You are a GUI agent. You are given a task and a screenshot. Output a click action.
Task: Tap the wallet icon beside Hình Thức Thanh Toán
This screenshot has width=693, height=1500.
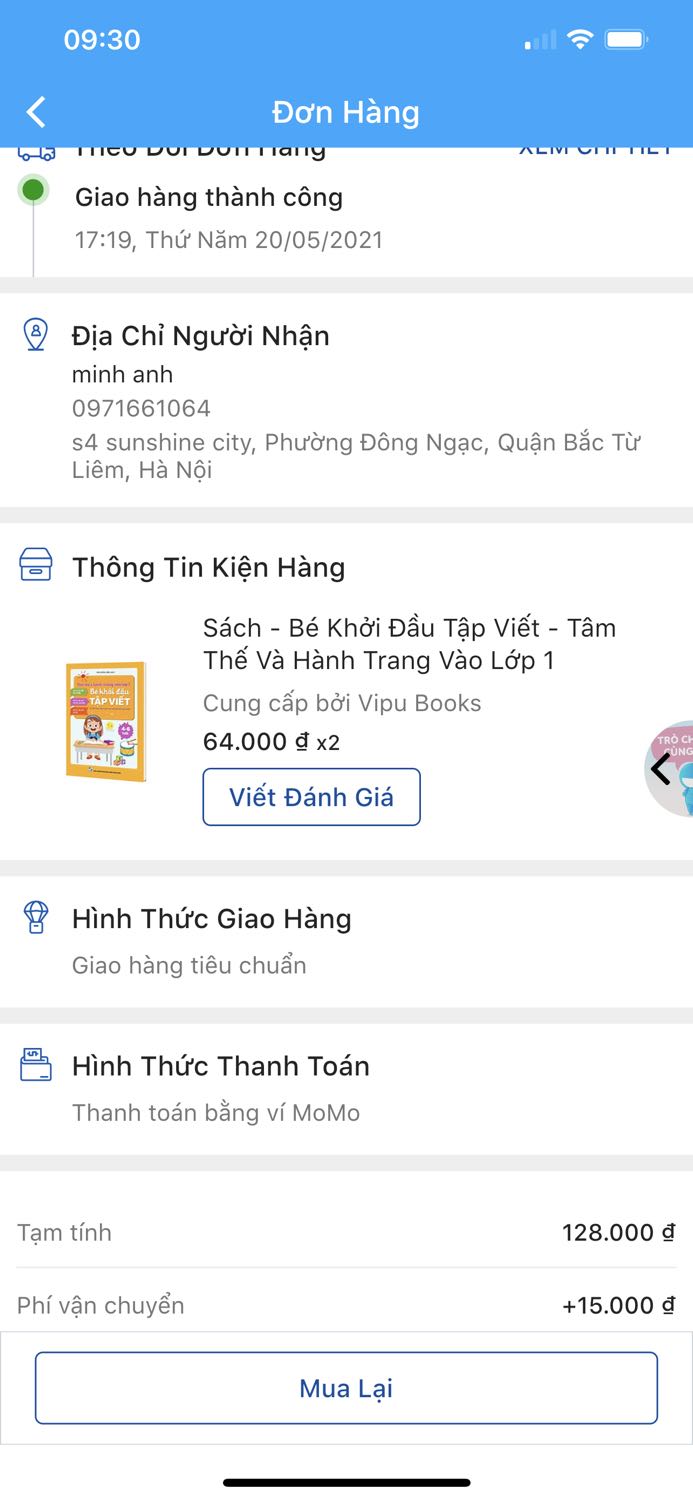pyautogui.click(x=37, y=1065)
